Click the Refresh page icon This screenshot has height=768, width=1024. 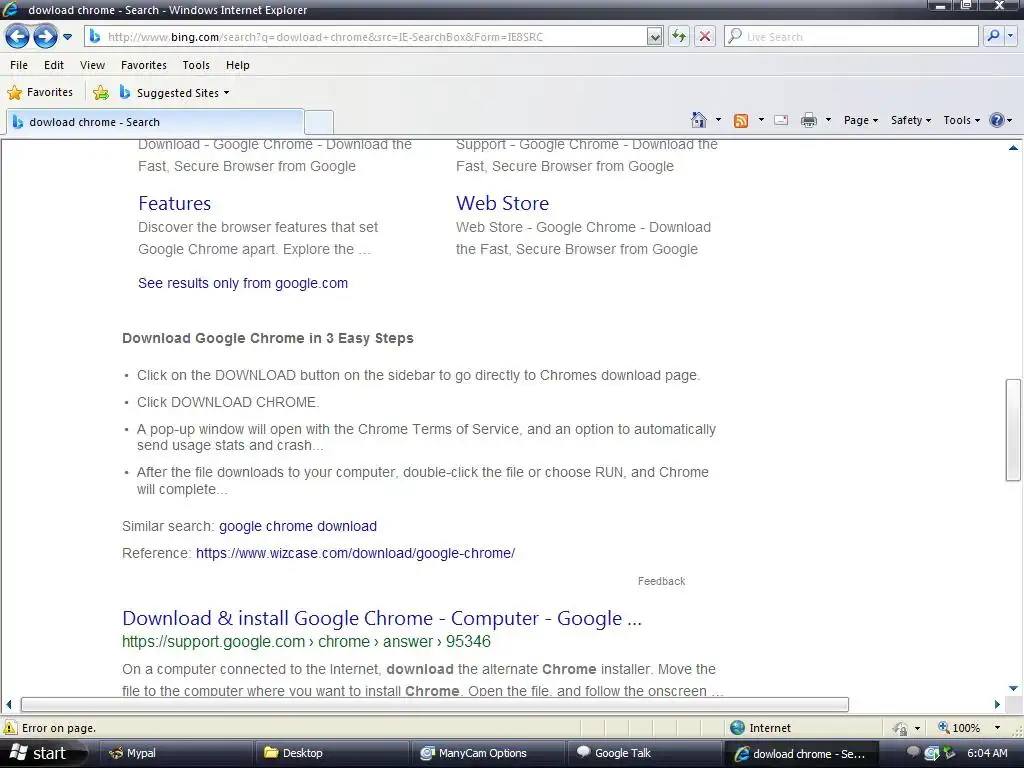(x=679, y=37)
